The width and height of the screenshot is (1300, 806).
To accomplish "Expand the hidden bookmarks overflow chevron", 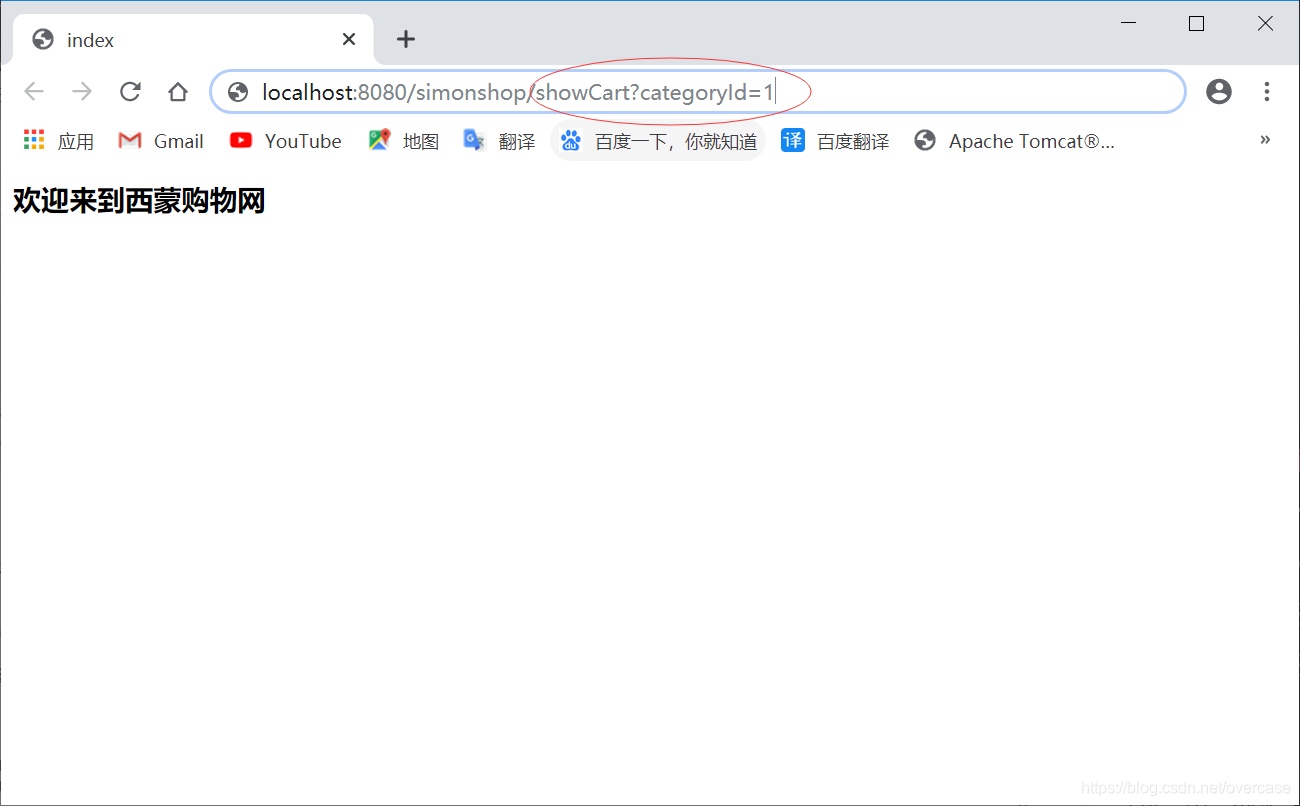I will pyautogui.click(x=1265, y=140).
